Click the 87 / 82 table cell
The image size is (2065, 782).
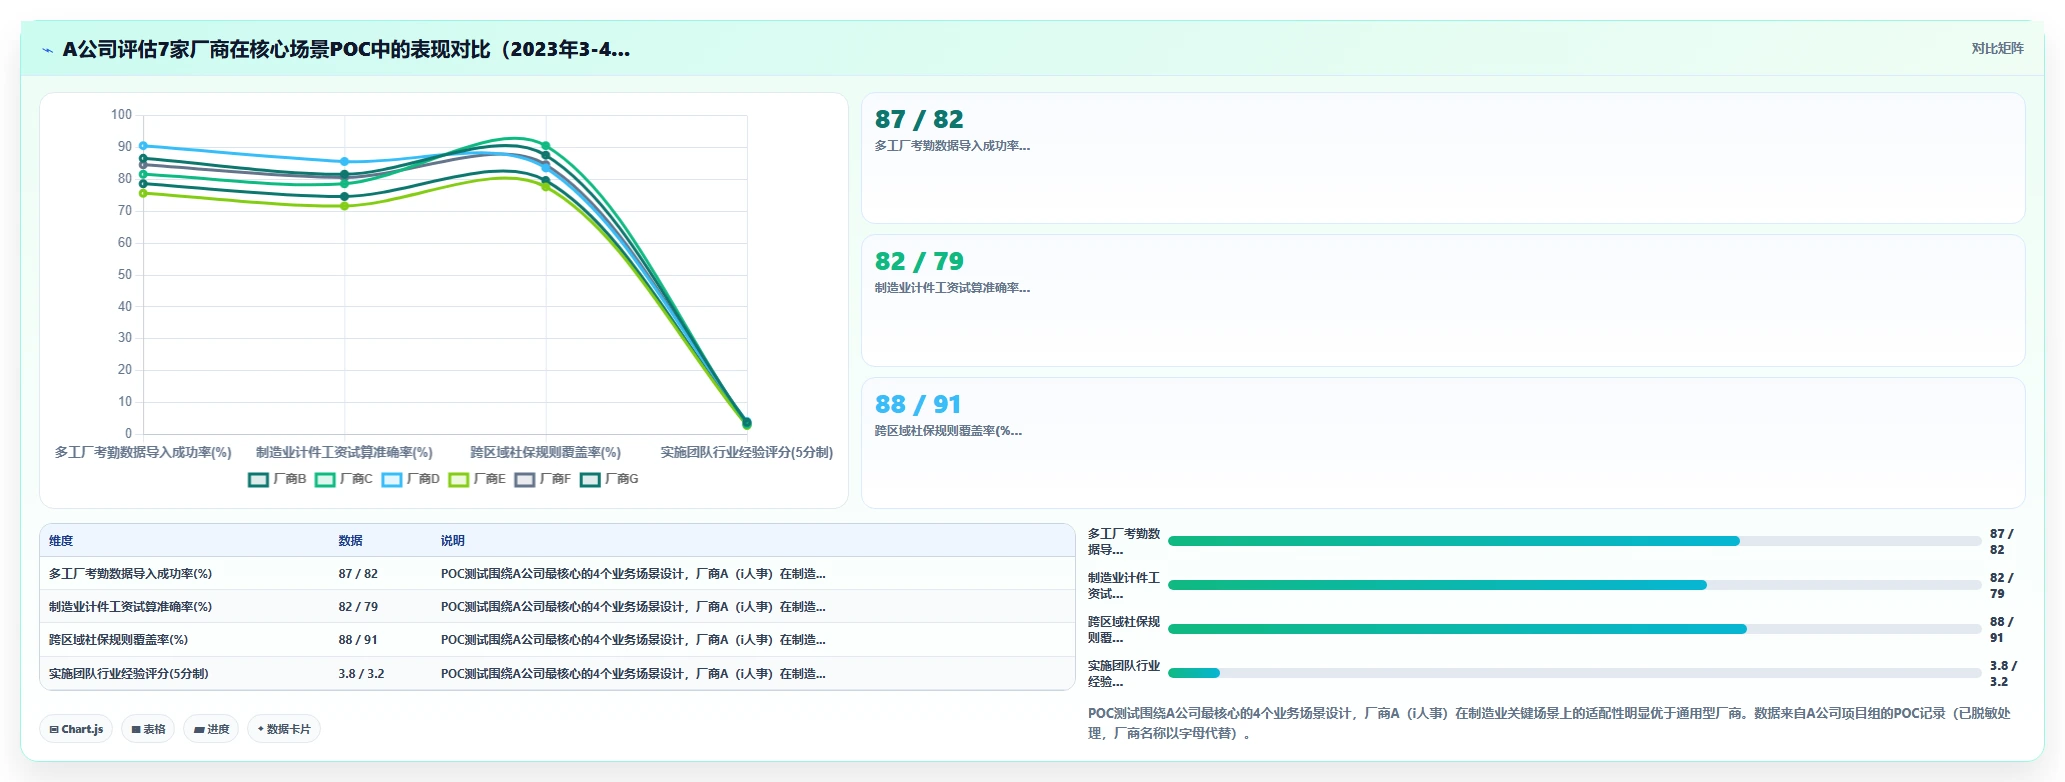358,574
